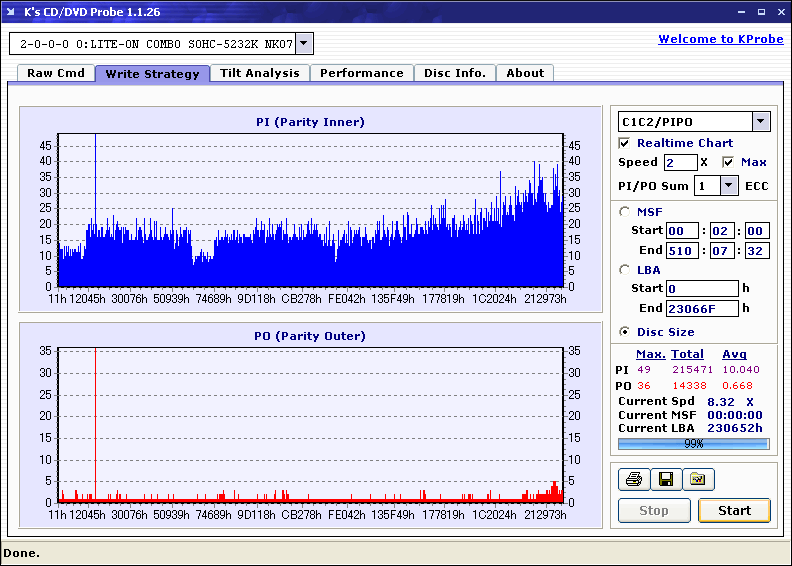
Task: Click the LBA End field showing 23066F
Action: point(702,309)
